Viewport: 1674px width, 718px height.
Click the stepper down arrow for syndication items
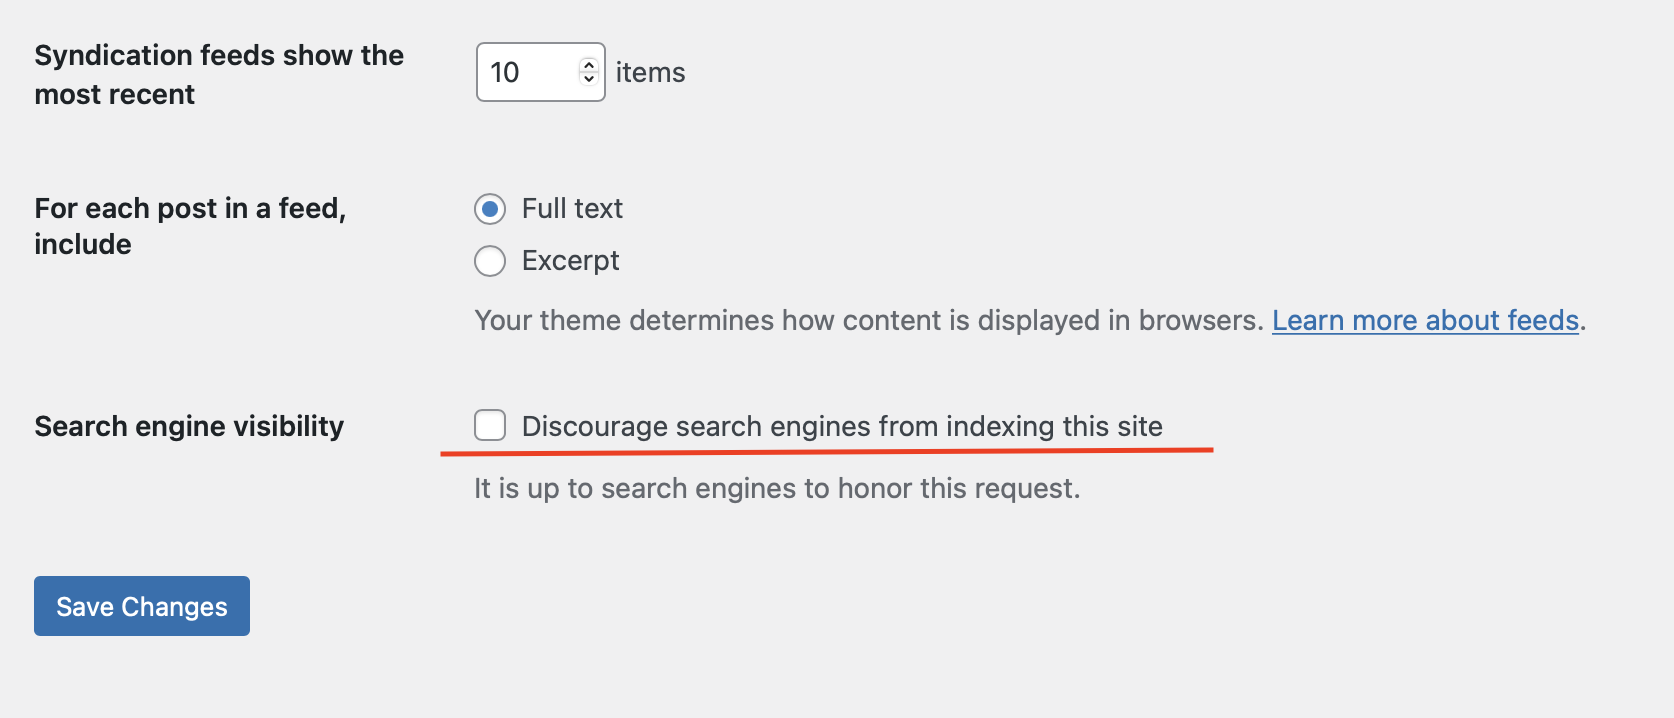pyautogui.click(x=589, y=79)
